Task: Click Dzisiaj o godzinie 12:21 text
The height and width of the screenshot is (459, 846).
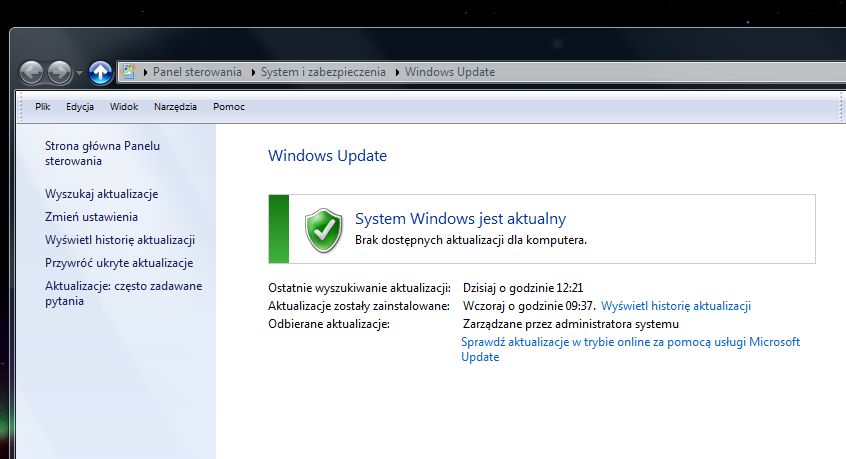Action: [523, 288]
